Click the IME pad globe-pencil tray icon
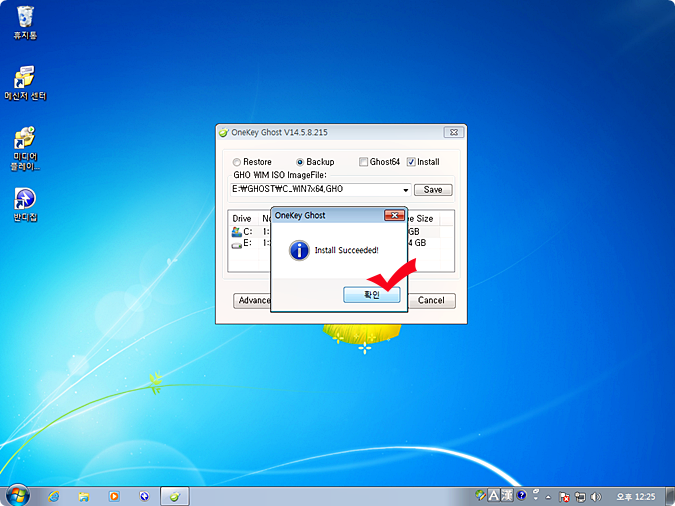 [480, 495]
